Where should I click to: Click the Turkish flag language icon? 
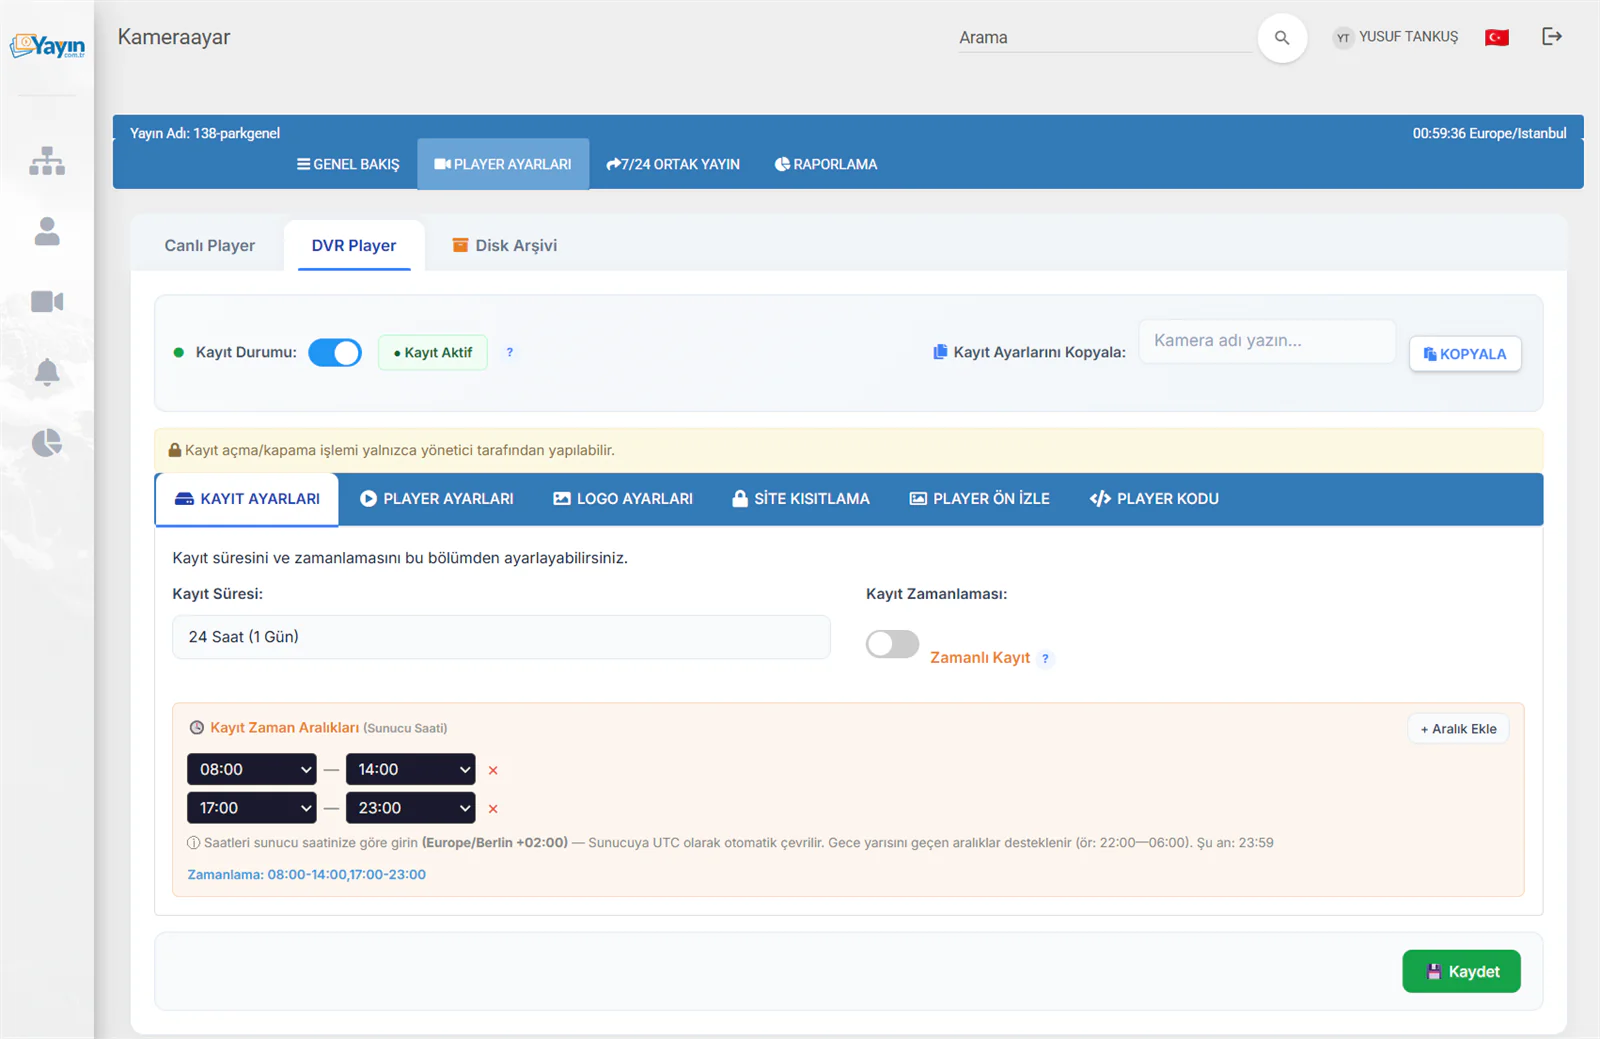[1497, 37]
